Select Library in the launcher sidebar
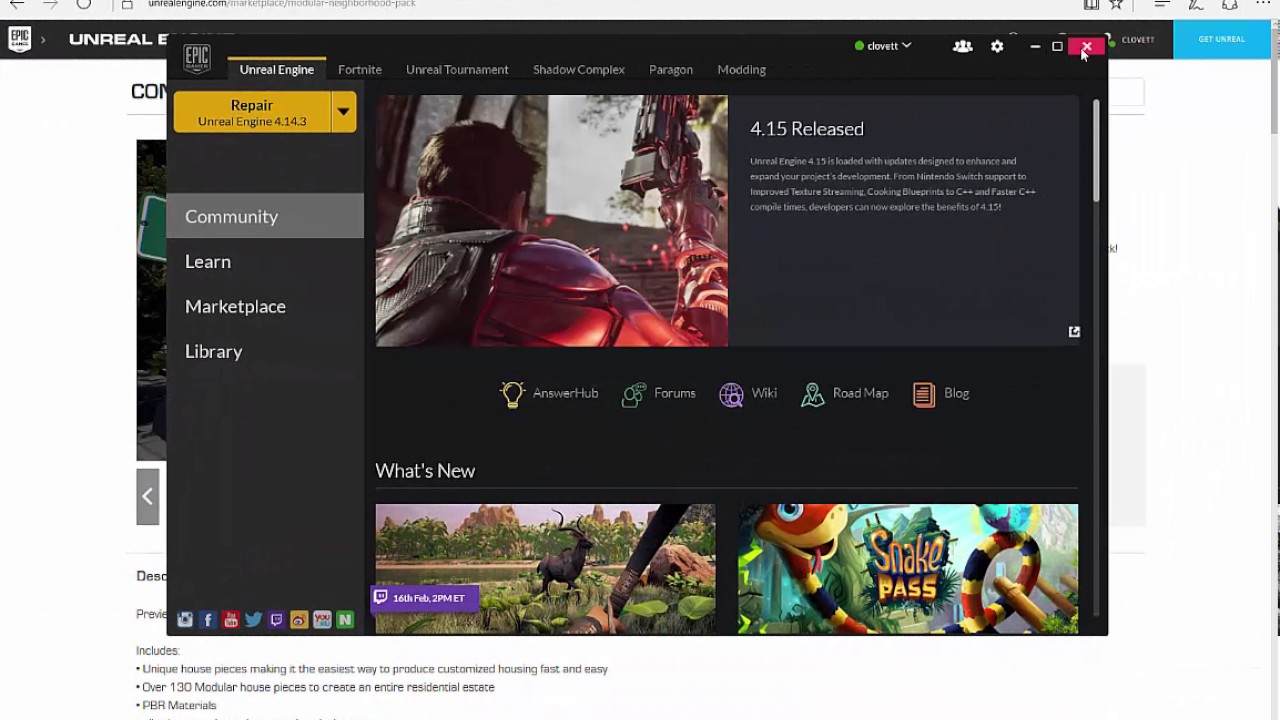Screen dimensions: 1280x720 coord(265,351)
